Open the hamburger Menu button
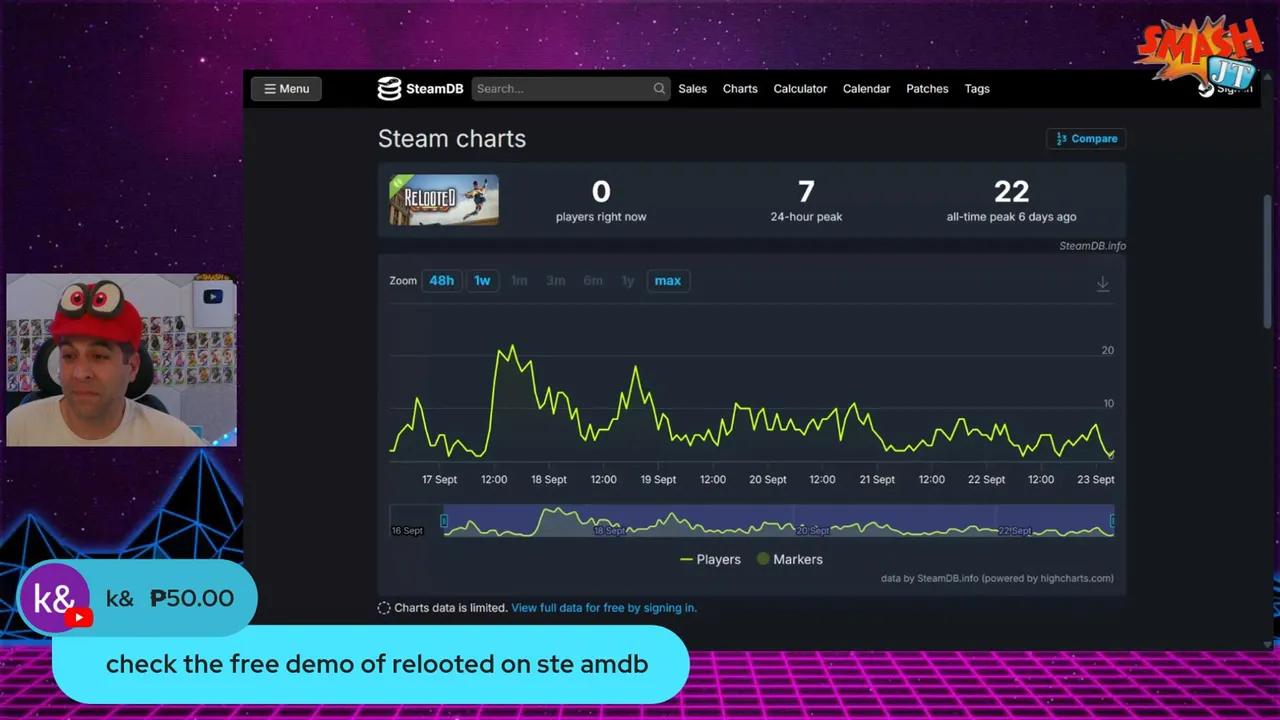Image resolution: width=1280 pixels, height=720 pixels. coord(286,89)
